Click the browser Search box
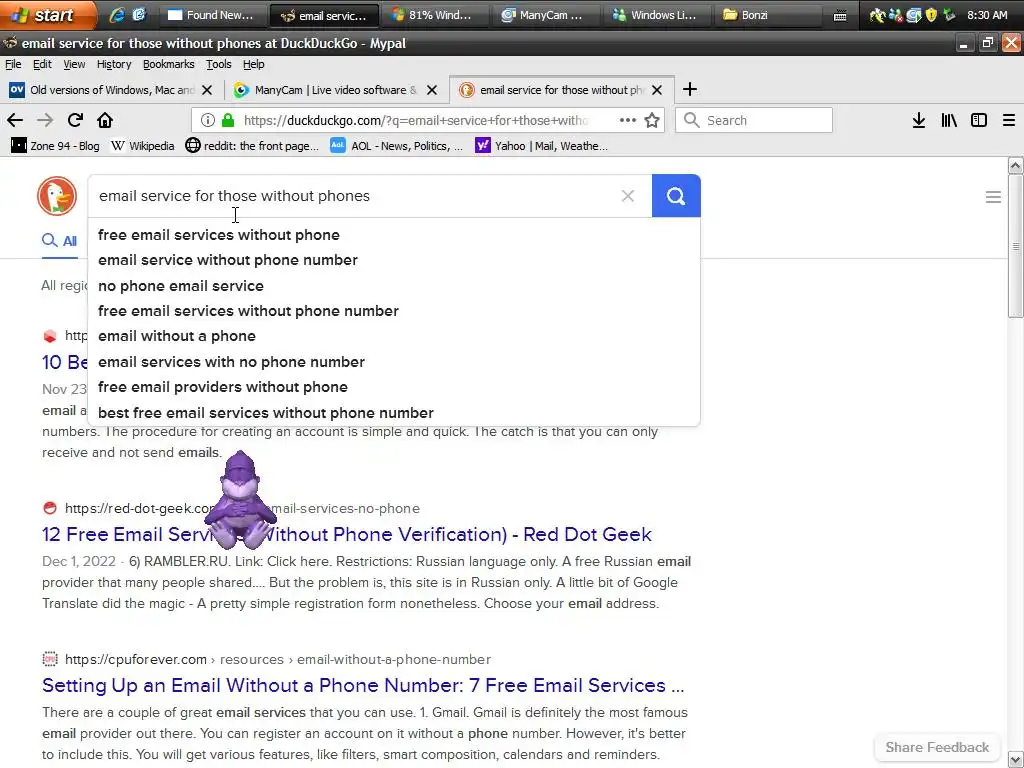Screen dimensions: 1024x768 point(754,120)
